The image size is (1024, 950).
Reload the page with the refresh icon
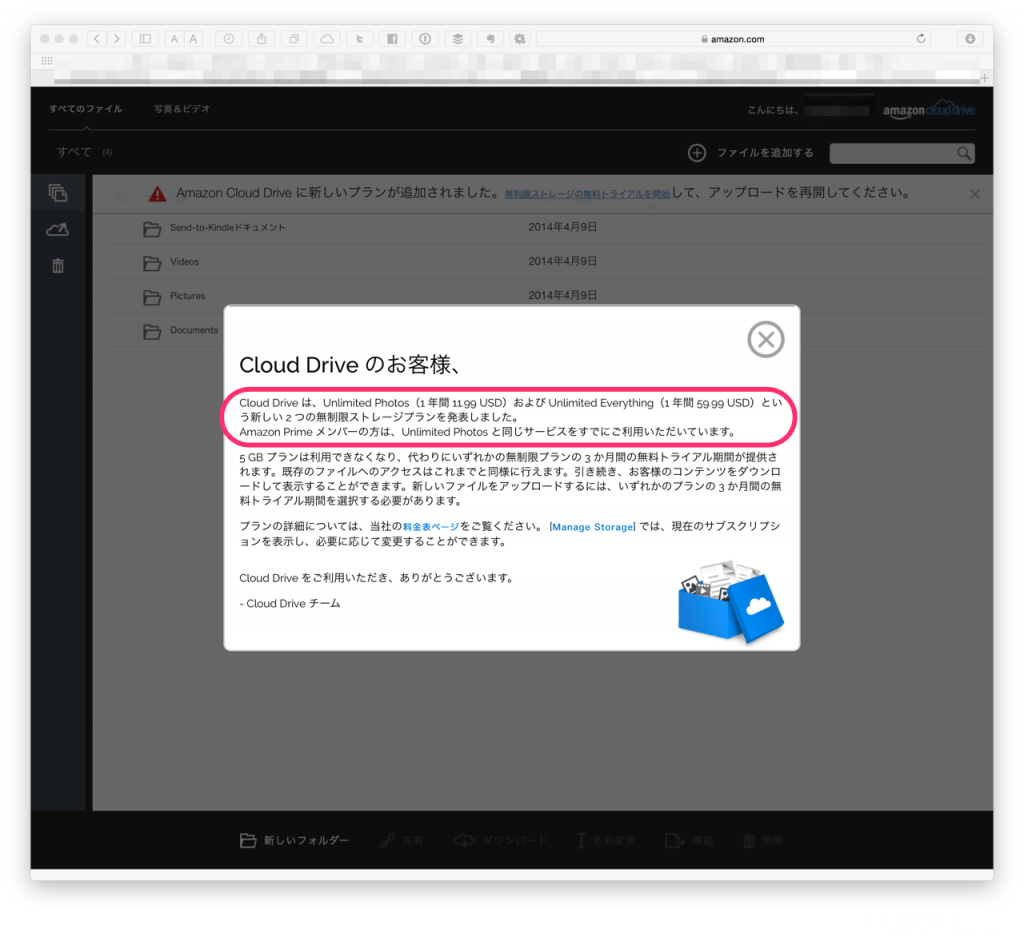click(921, 39)
